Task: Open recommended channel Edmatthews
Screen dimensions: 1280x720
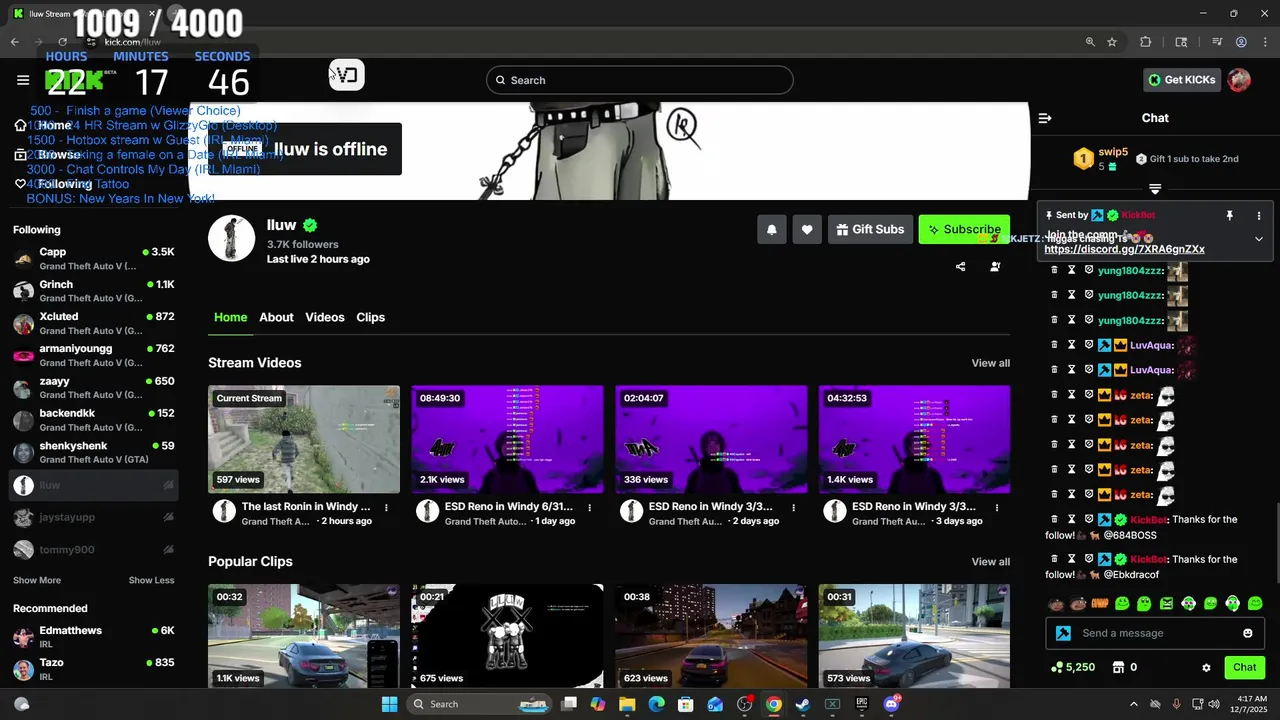Action: pos(94,637)
